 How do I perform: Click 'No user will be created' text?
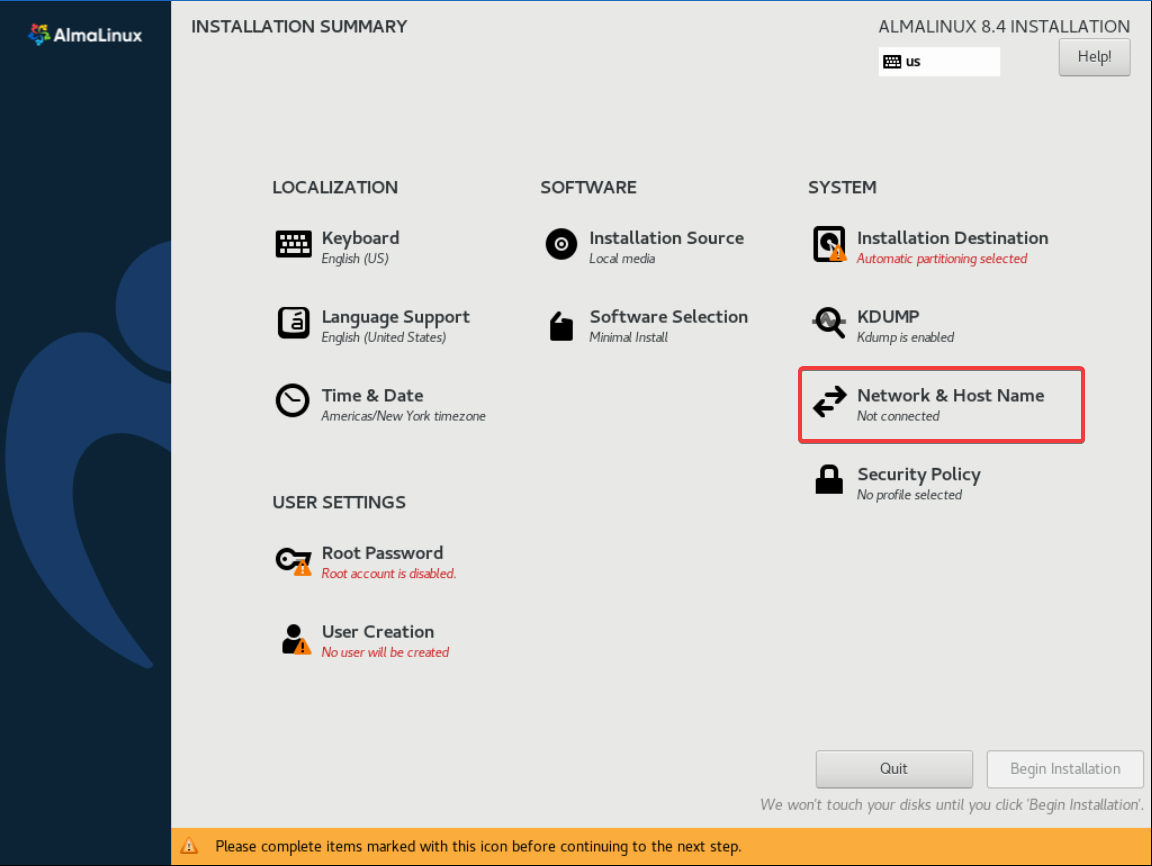(x=385, y=652)
